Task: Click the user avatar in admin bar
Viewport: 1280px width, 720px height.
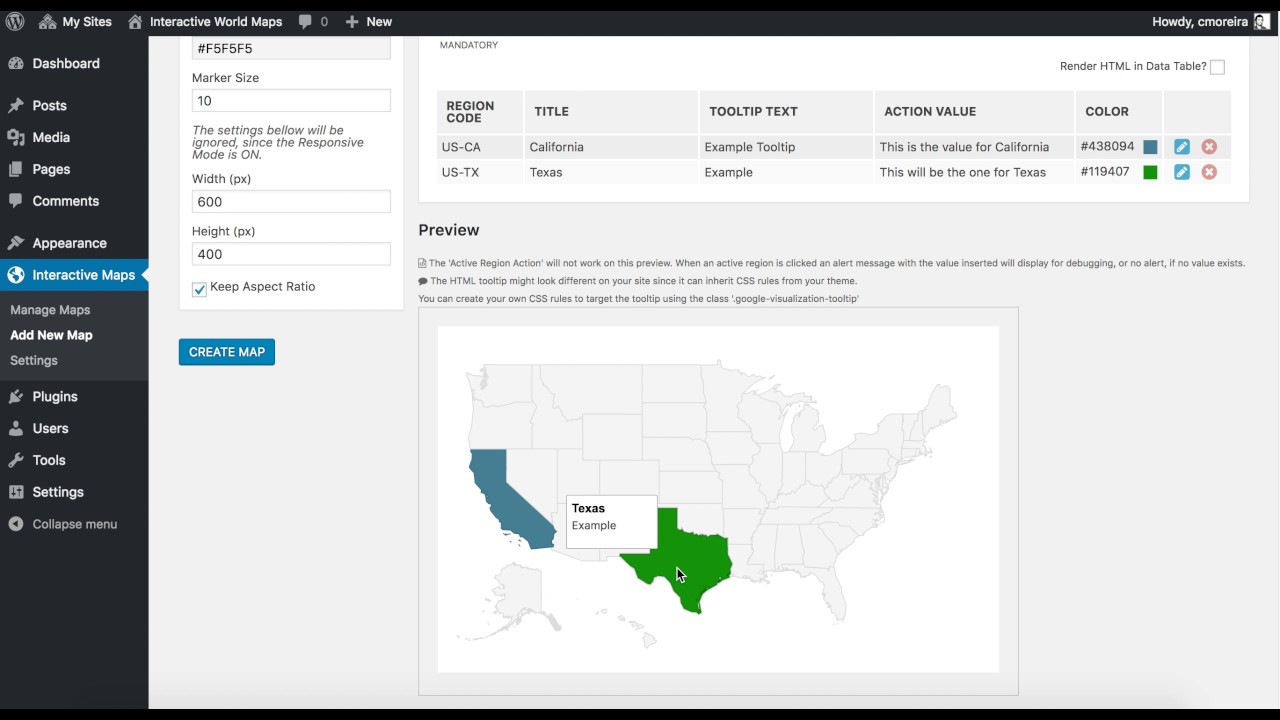Action: coord(1262,21)
